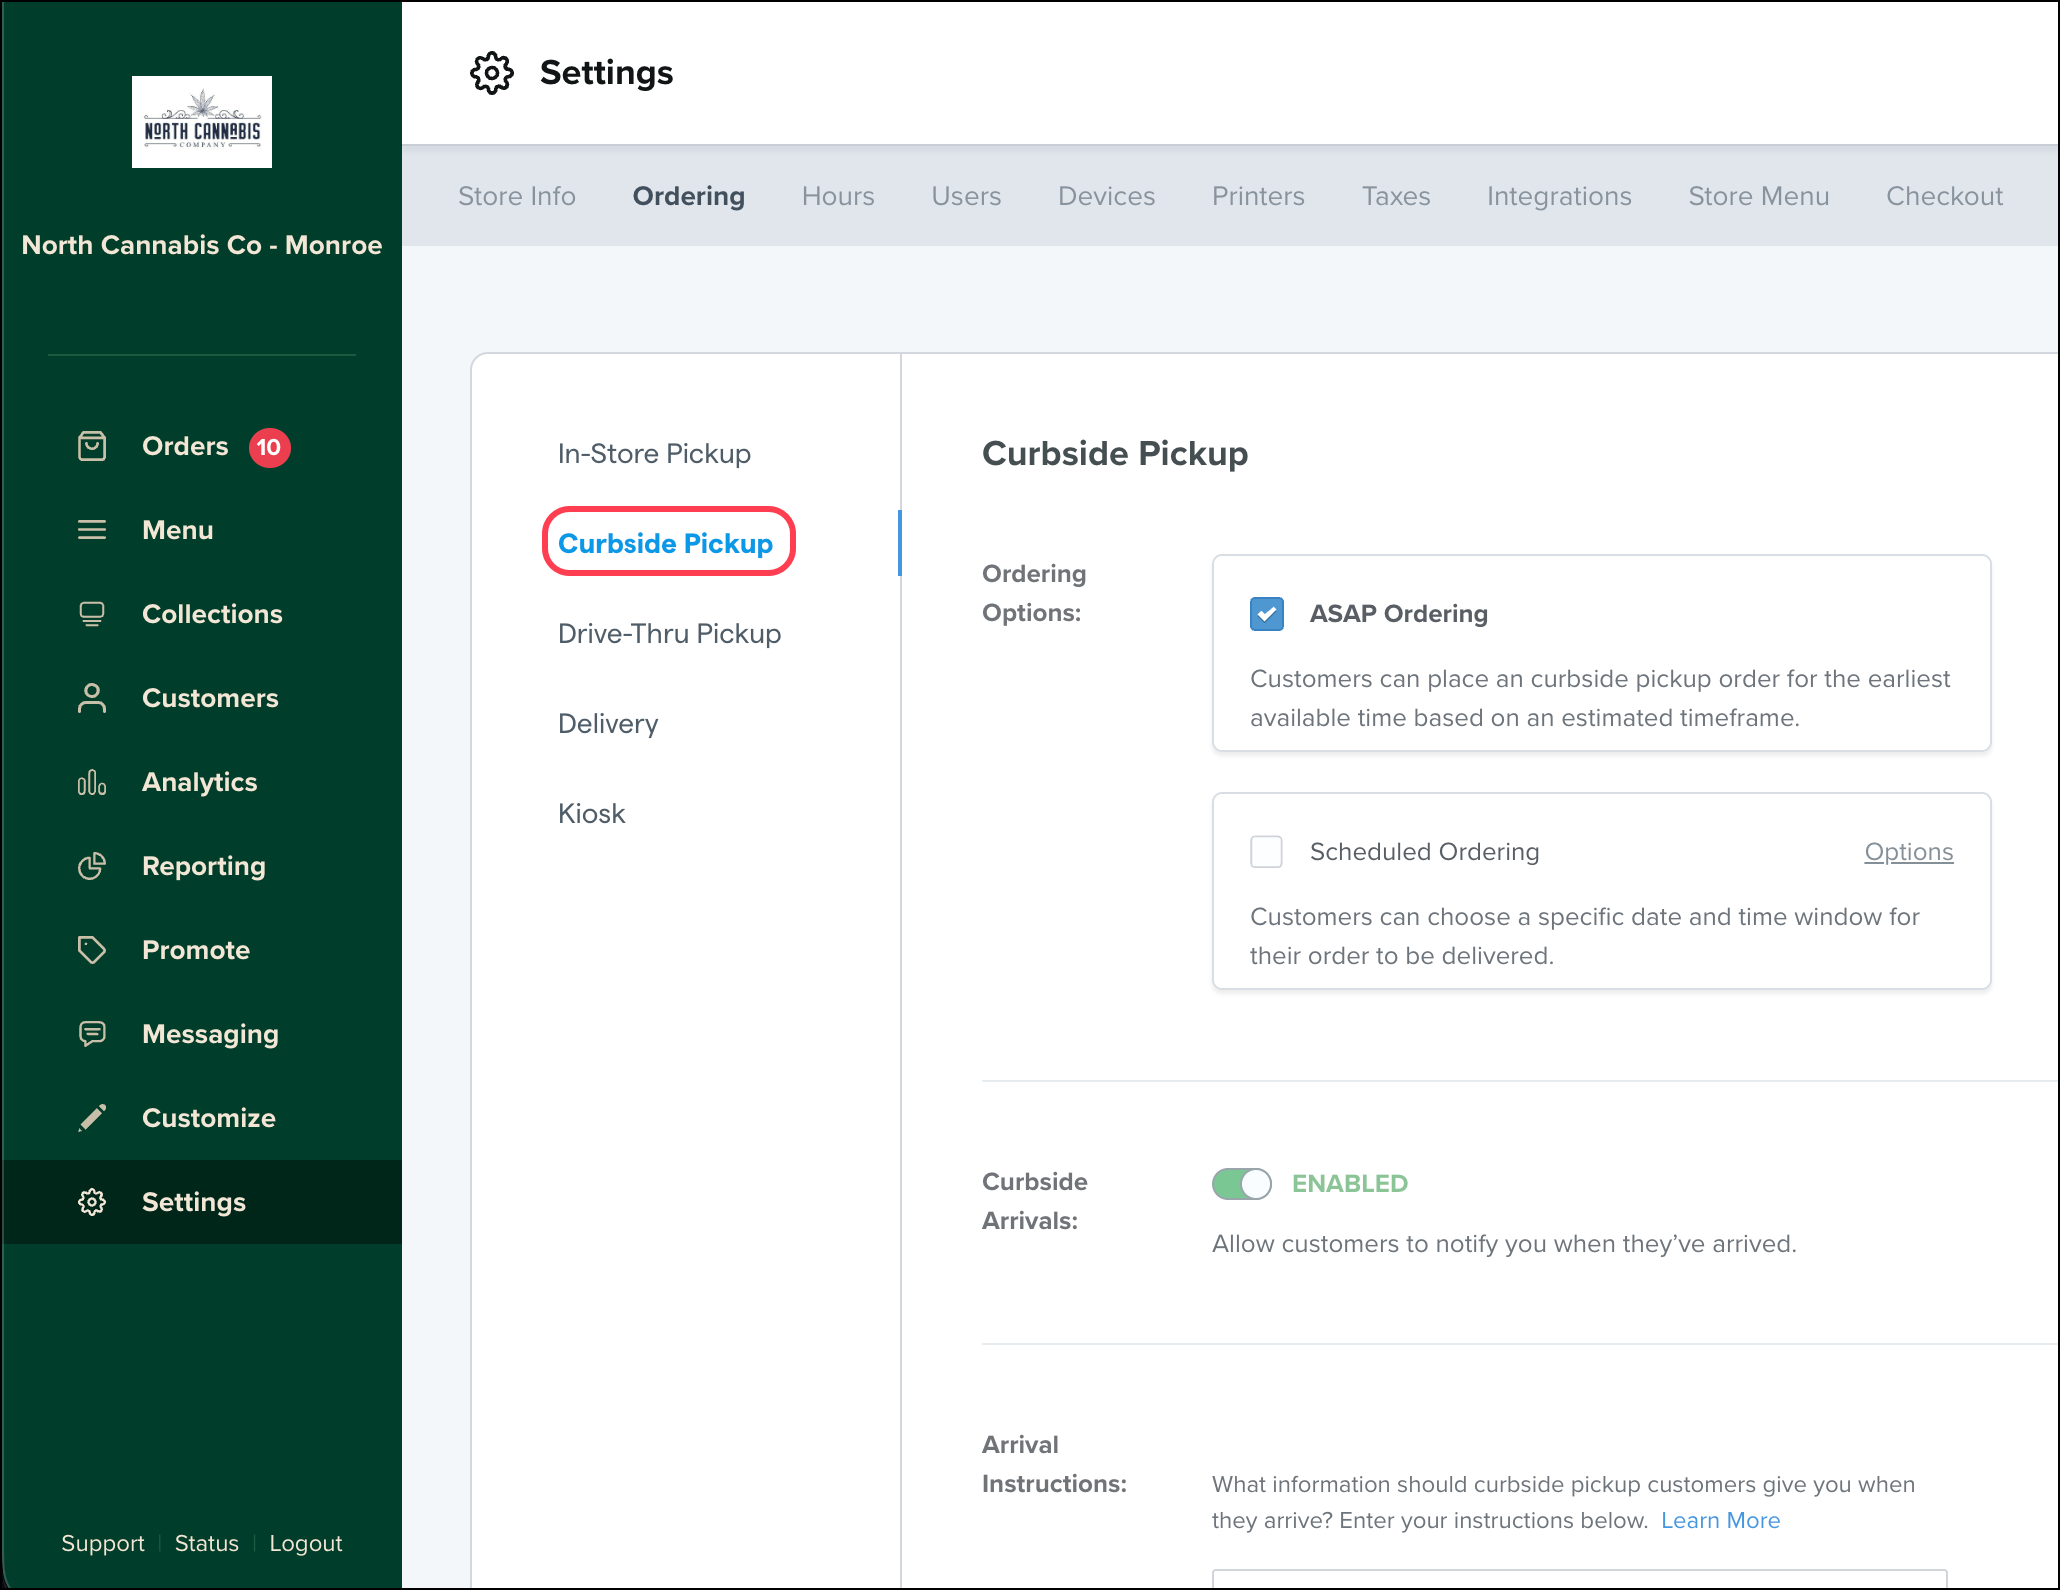Viewport: 2060px width, 1590px height.
Task: Go to the Devices tab
Action: coord(1107,196)
